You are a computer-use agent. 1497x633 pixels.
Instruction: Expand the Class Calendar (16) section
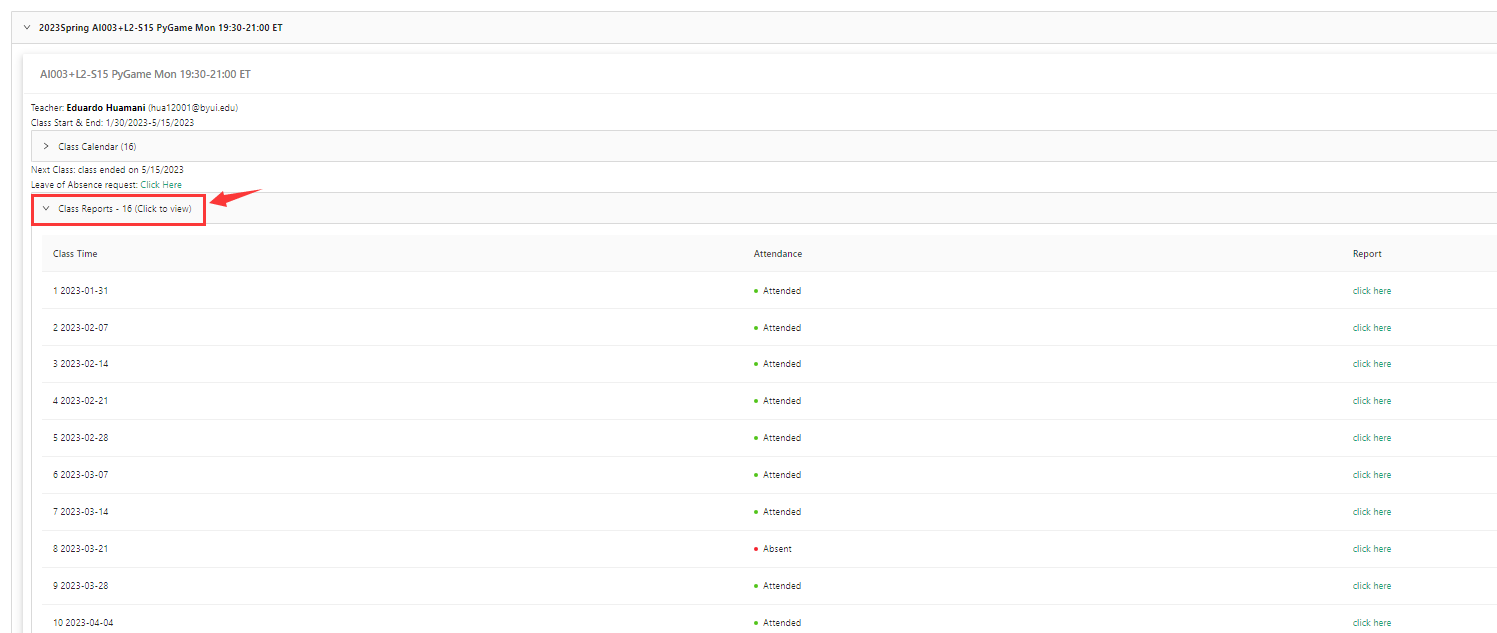[46, 146]
